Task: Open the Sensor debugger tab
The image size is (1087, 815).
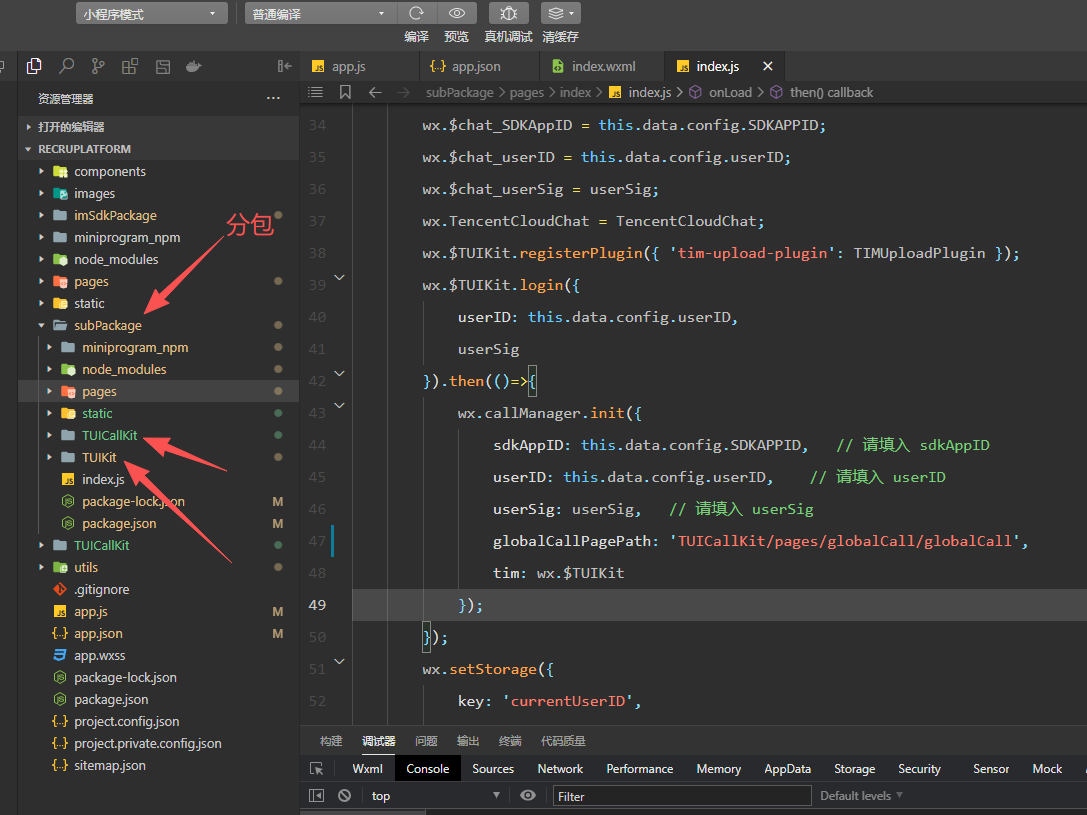Action: click(991, 769)
